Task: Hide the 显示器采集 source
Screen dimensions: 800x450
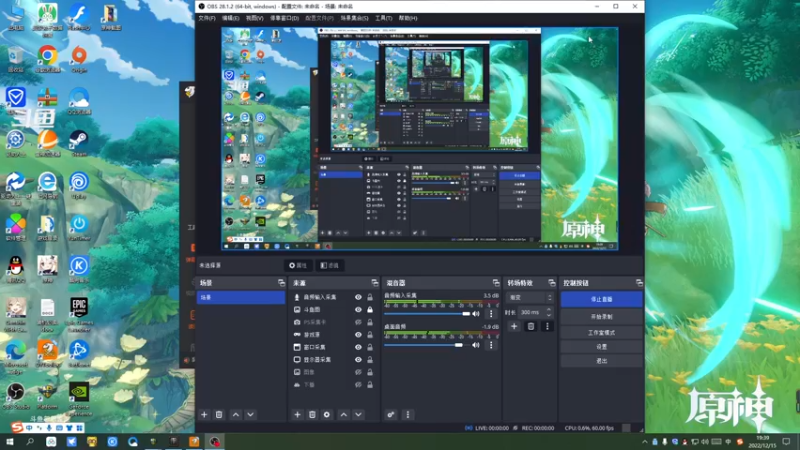Action: [x=358, y=360]
